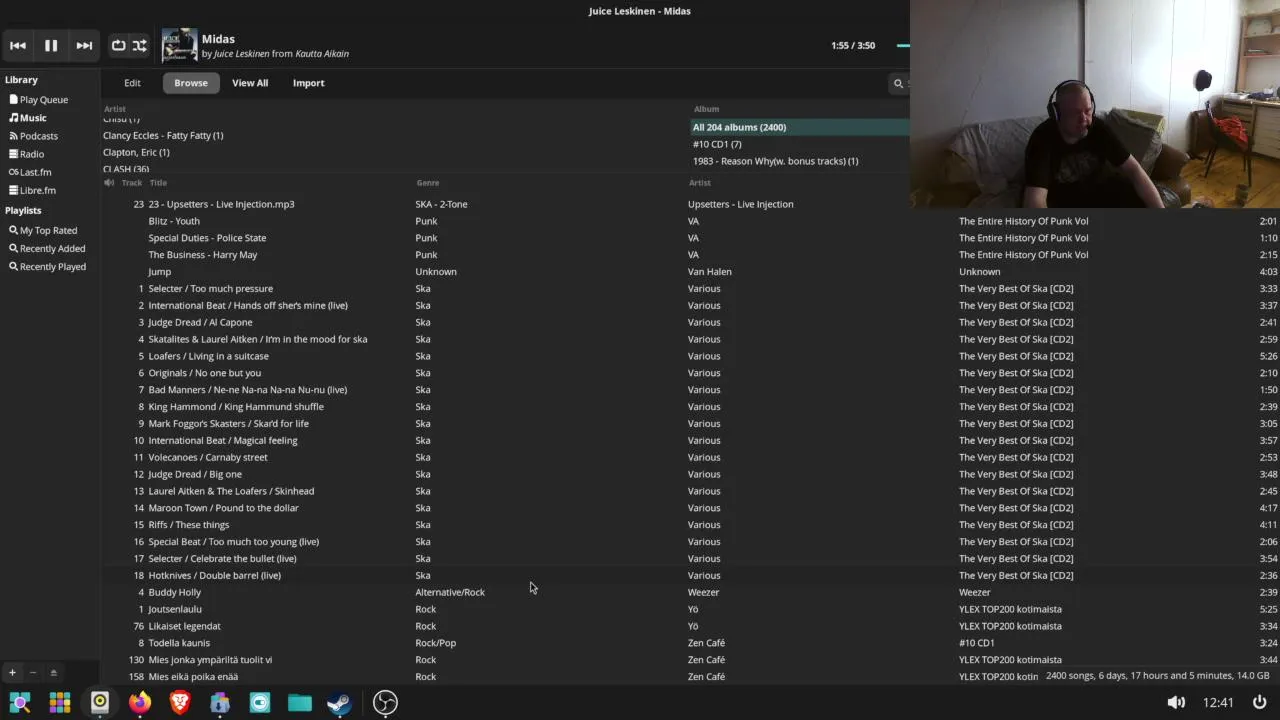1280x720 pixels.
Task: Open My Top Rated playlist
Action: coord(48,230)
